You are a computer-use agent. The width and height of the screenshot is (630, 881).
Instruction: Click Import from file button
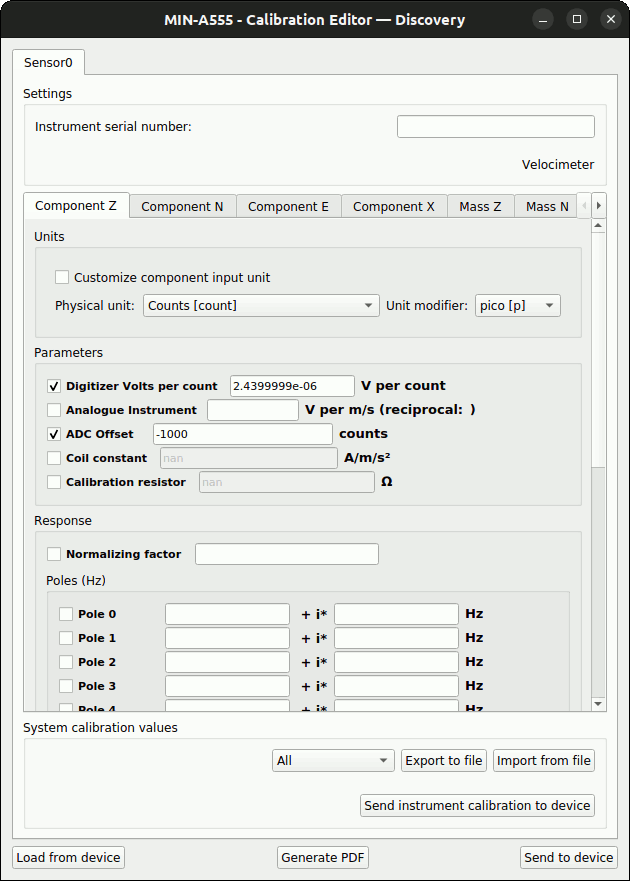point(544,761)
